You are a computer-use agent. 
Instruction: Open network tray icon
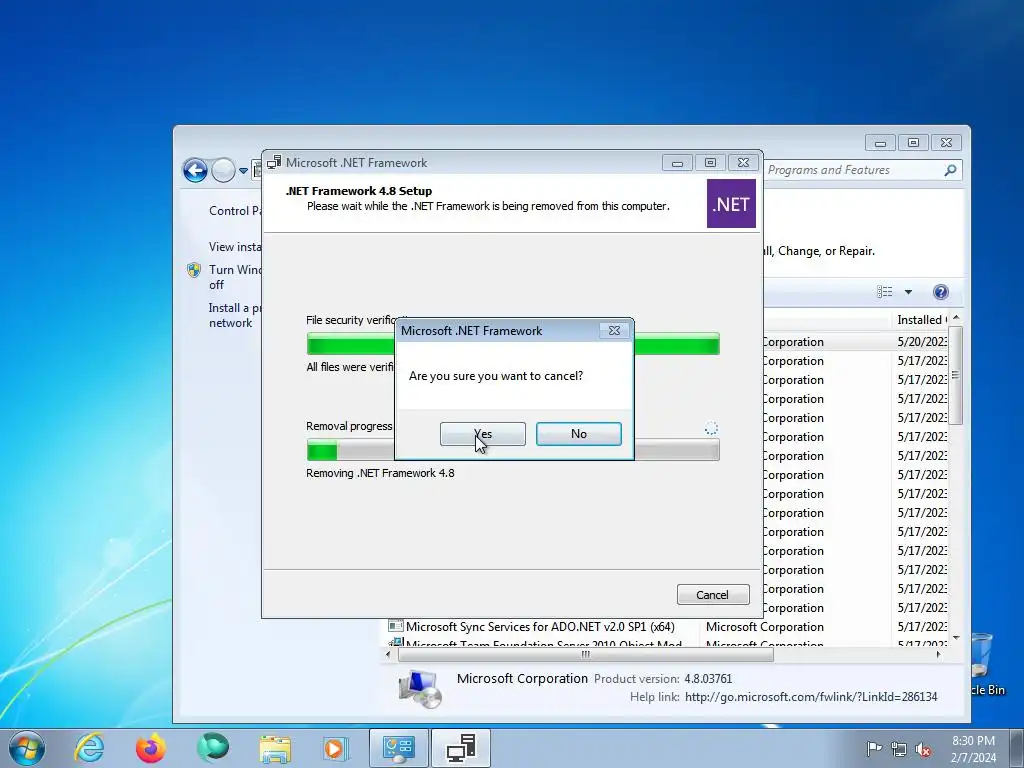coord(899,749)
